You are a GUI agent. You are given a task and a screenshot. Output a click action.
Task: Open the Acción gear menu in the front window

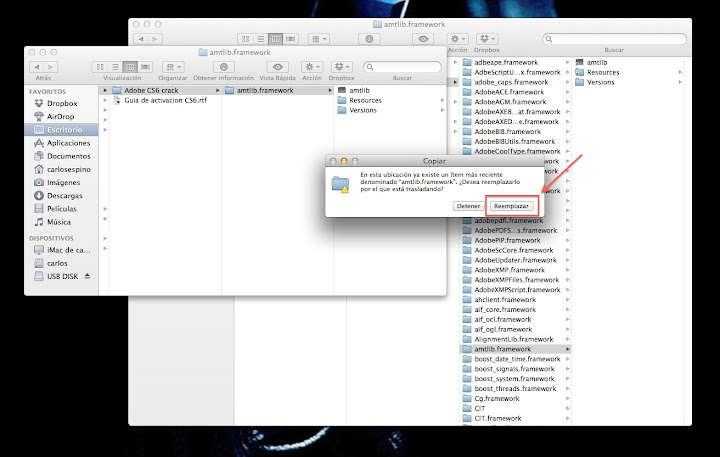click(312, 67)
